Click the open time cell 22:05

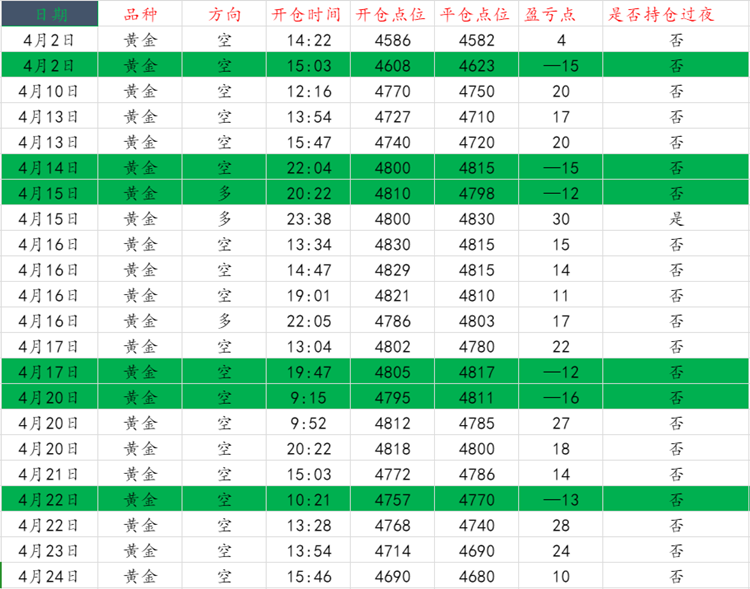(x=309, y=320)
